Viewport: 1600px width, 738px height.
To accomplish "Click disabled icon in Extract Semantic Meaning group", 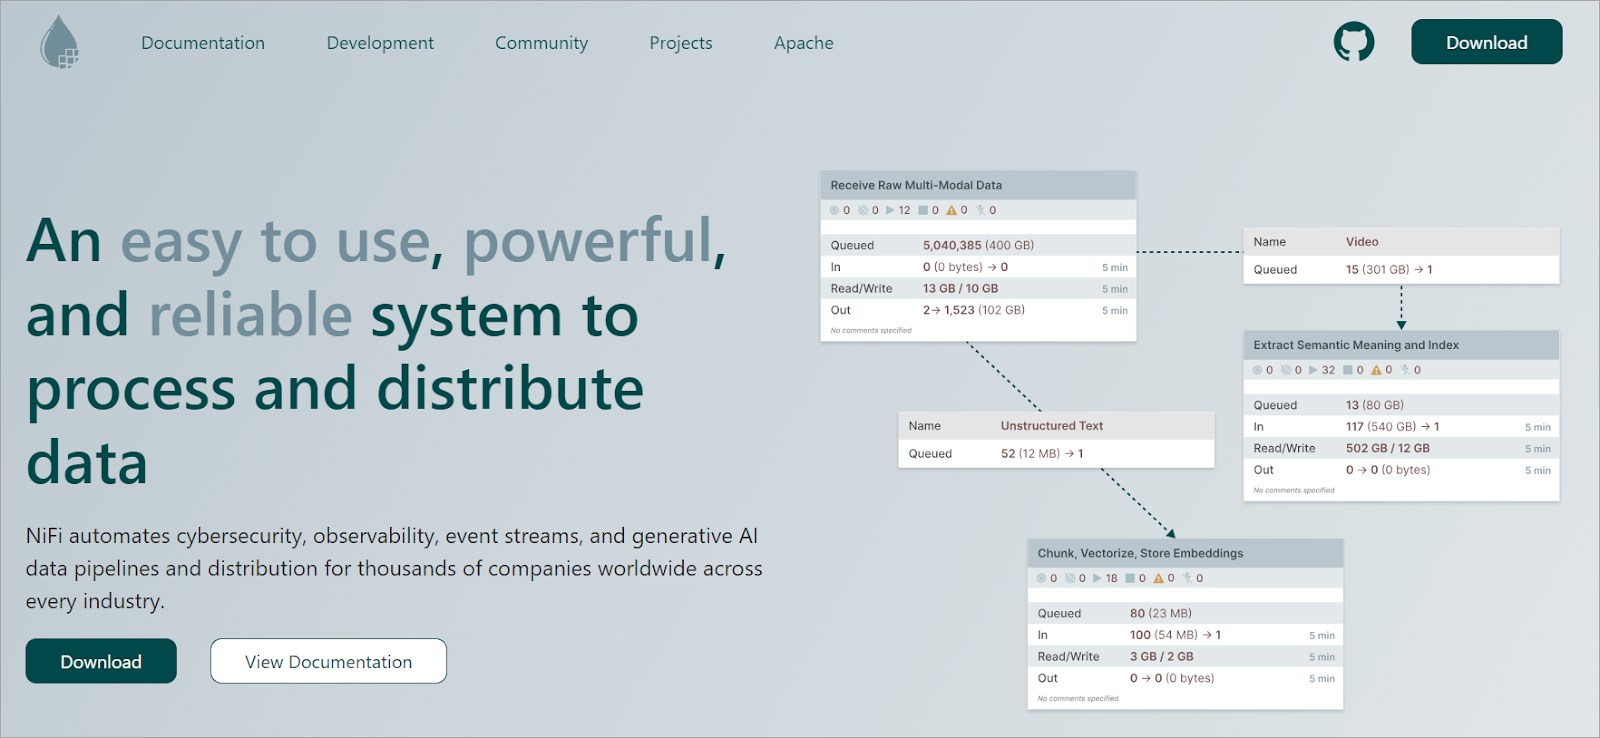I will pyautogui.click(x=1405, y=370).
